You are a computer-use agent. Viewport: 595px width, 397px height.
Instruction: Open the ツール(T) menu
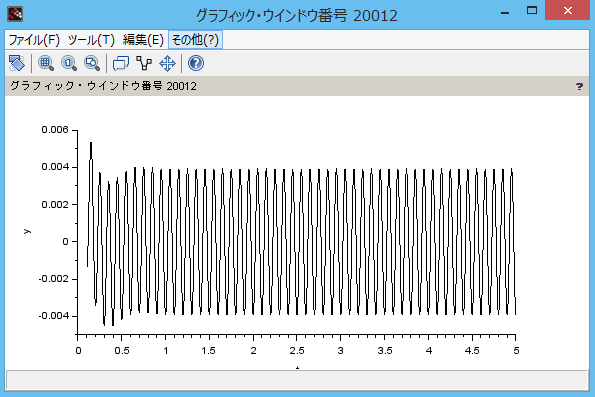91,39
